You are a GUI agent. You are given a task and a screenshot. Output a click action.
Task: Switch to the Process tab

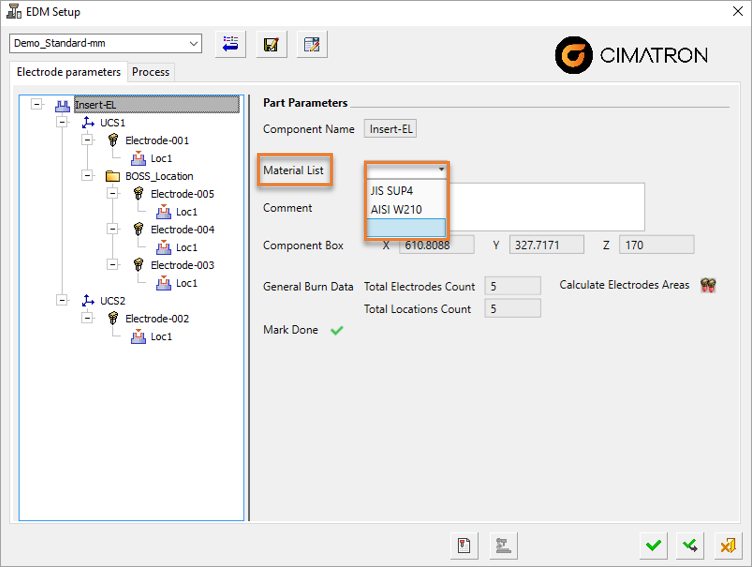point(151,72)
